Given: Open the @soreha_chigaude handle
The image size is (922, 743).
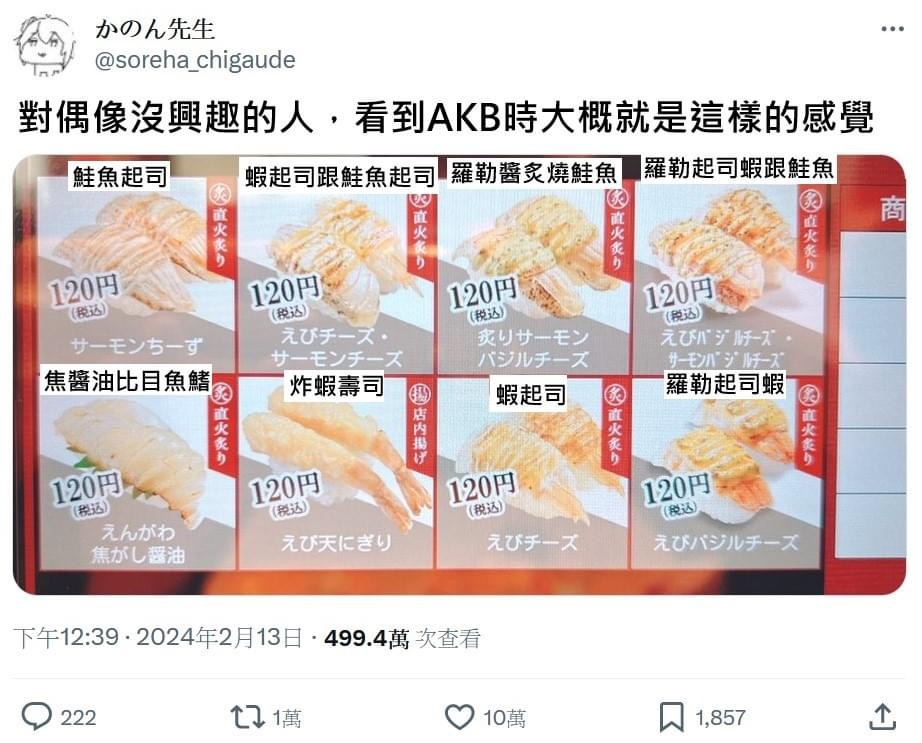Looking at the screenshot, I should [x=195, y=60].
